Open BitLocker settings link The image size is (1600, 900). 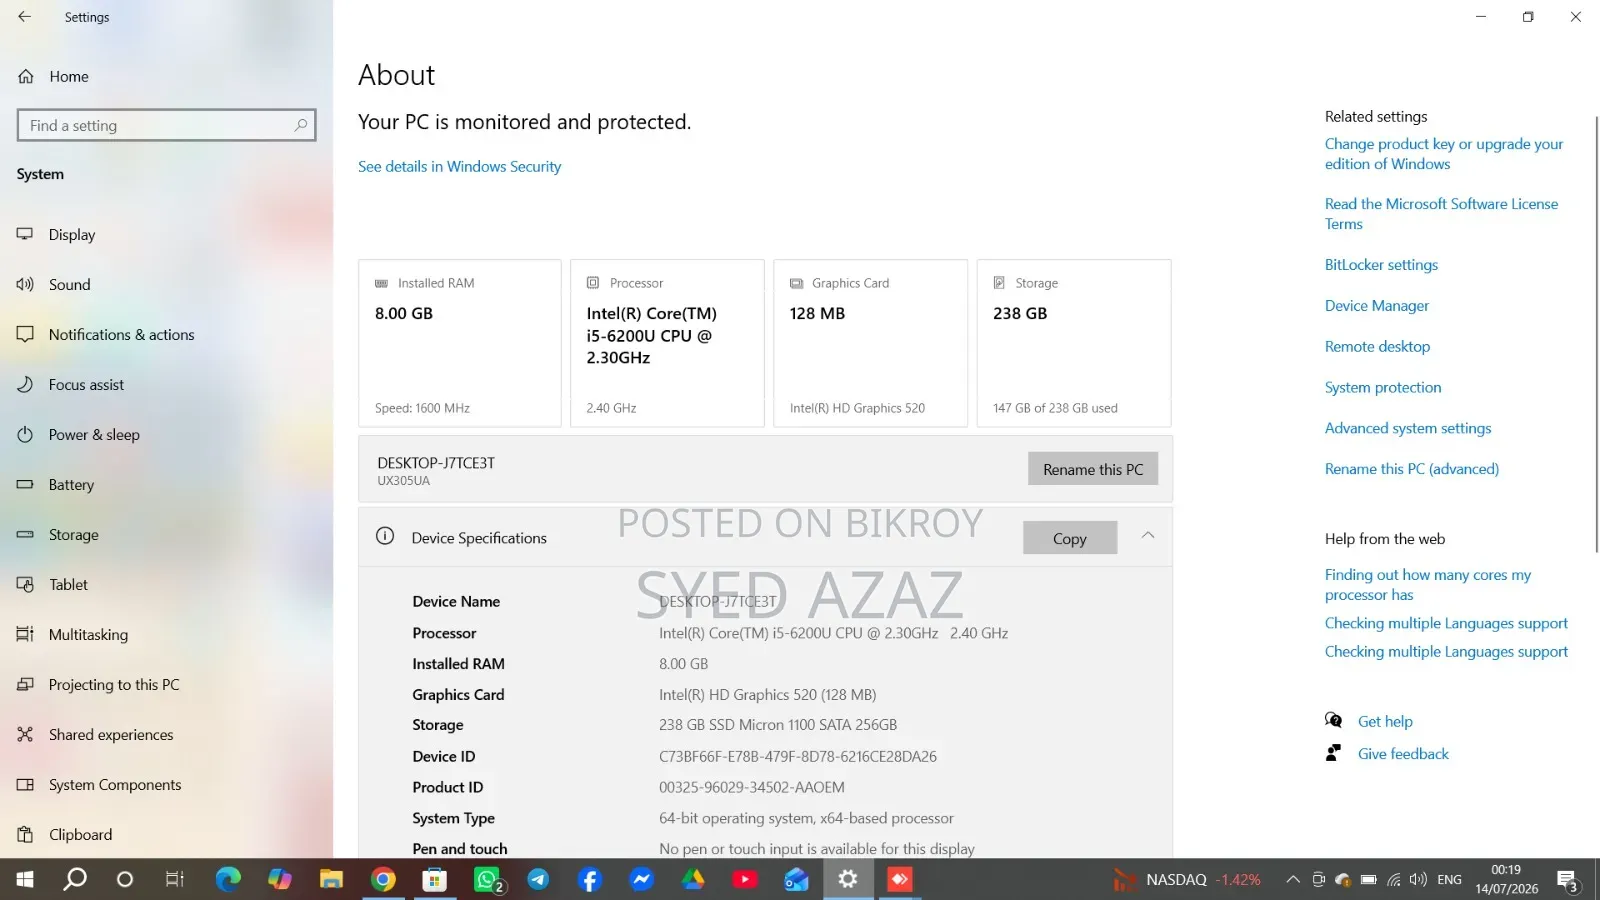(1381, 265)
